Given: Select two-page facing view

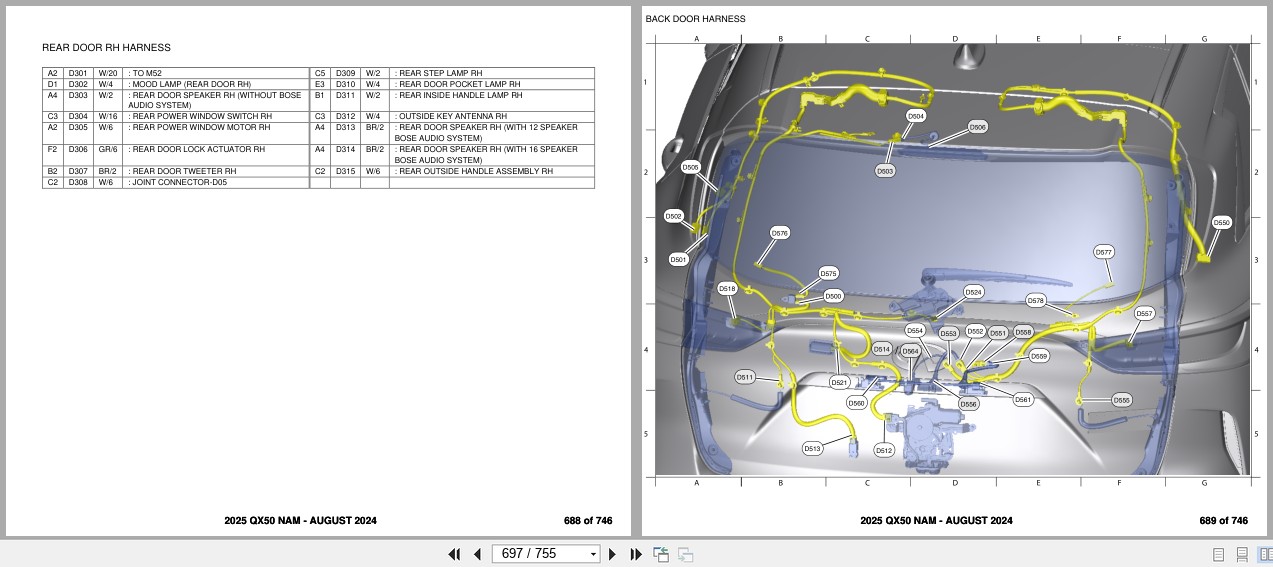Looking at the screenshot, I should [x=1265, y=554].
